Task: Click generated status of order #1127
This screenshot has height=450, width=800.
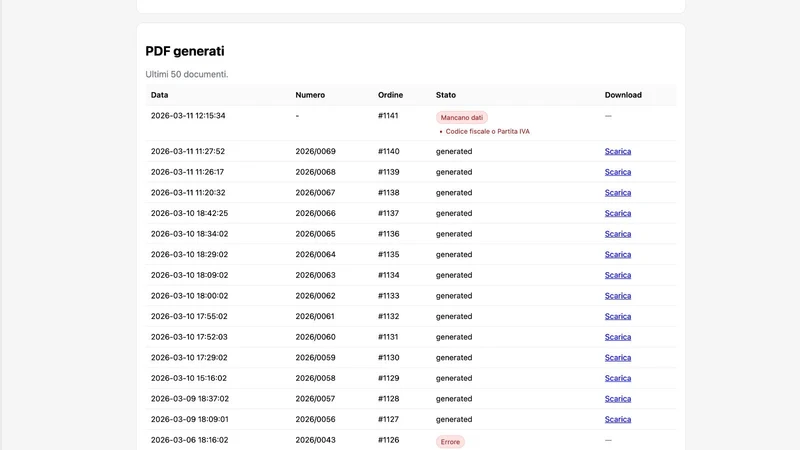Action: click(454, 419)
